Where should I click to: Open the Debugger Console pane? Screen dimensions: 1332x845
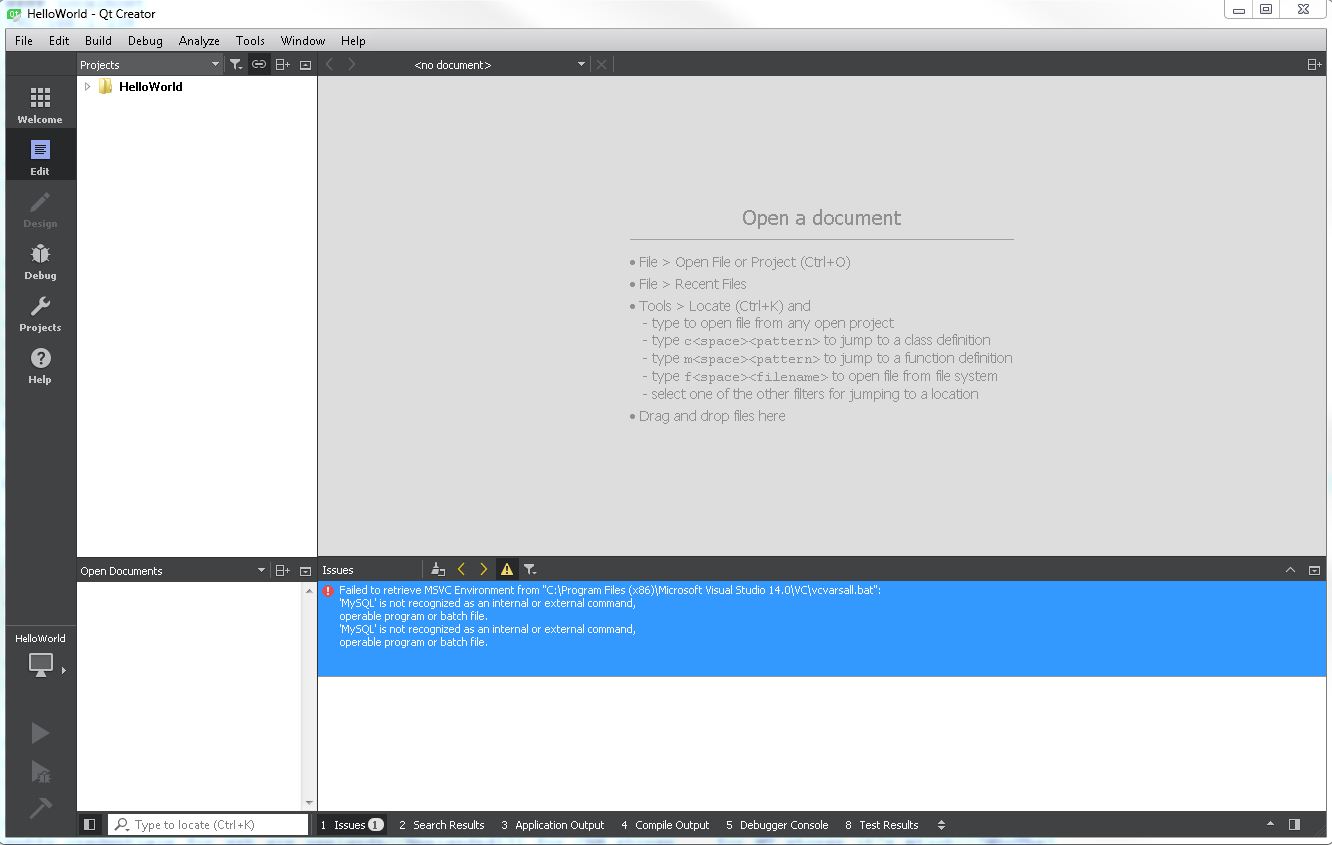(x=777, y=825)
